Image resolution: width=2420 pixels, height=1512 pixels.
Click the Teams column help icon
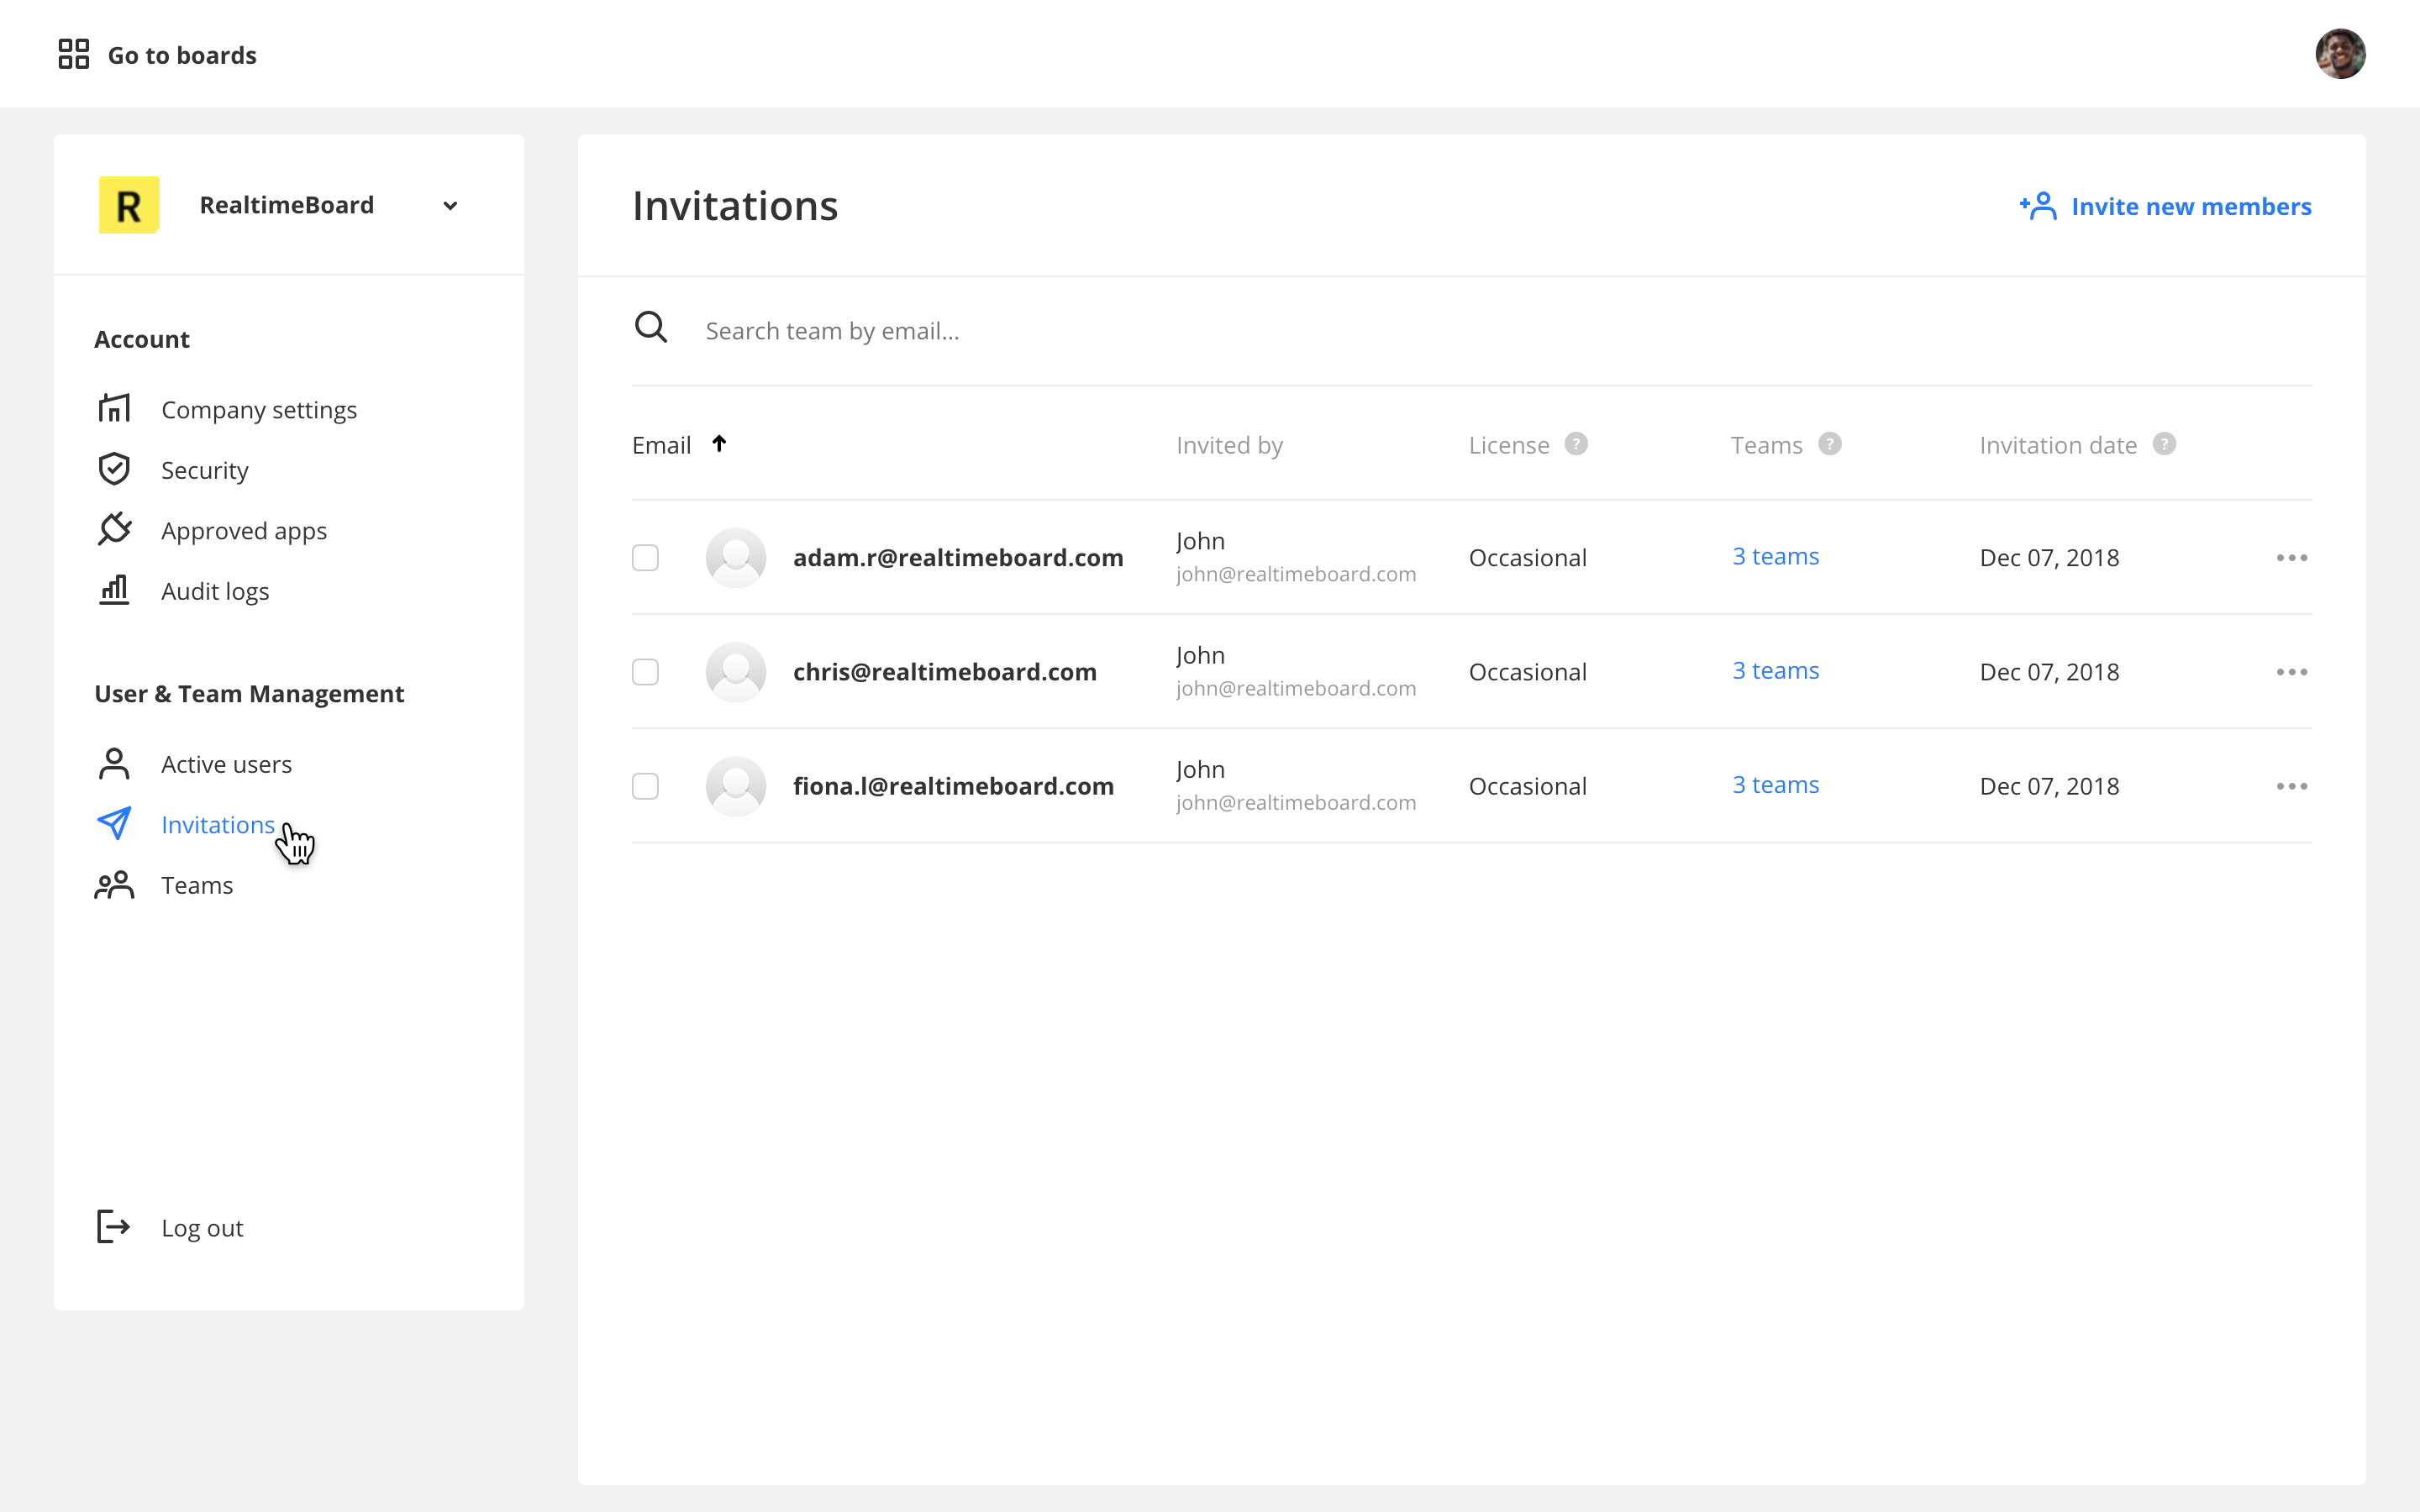pos(1829,444)
